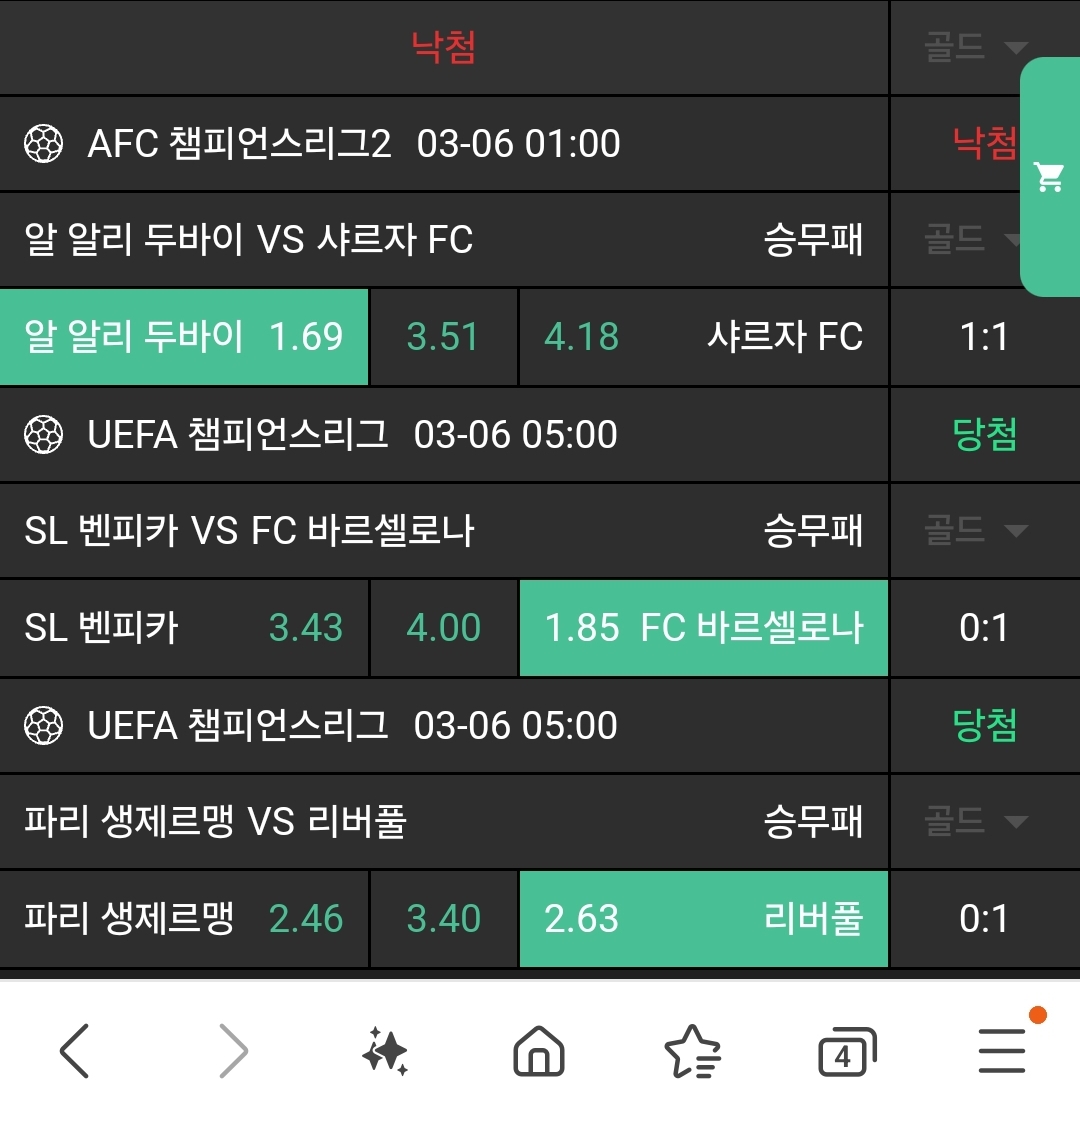Go to the browser home page
This screenshot has width=1080, height=1123.
tap(538, 1051)
